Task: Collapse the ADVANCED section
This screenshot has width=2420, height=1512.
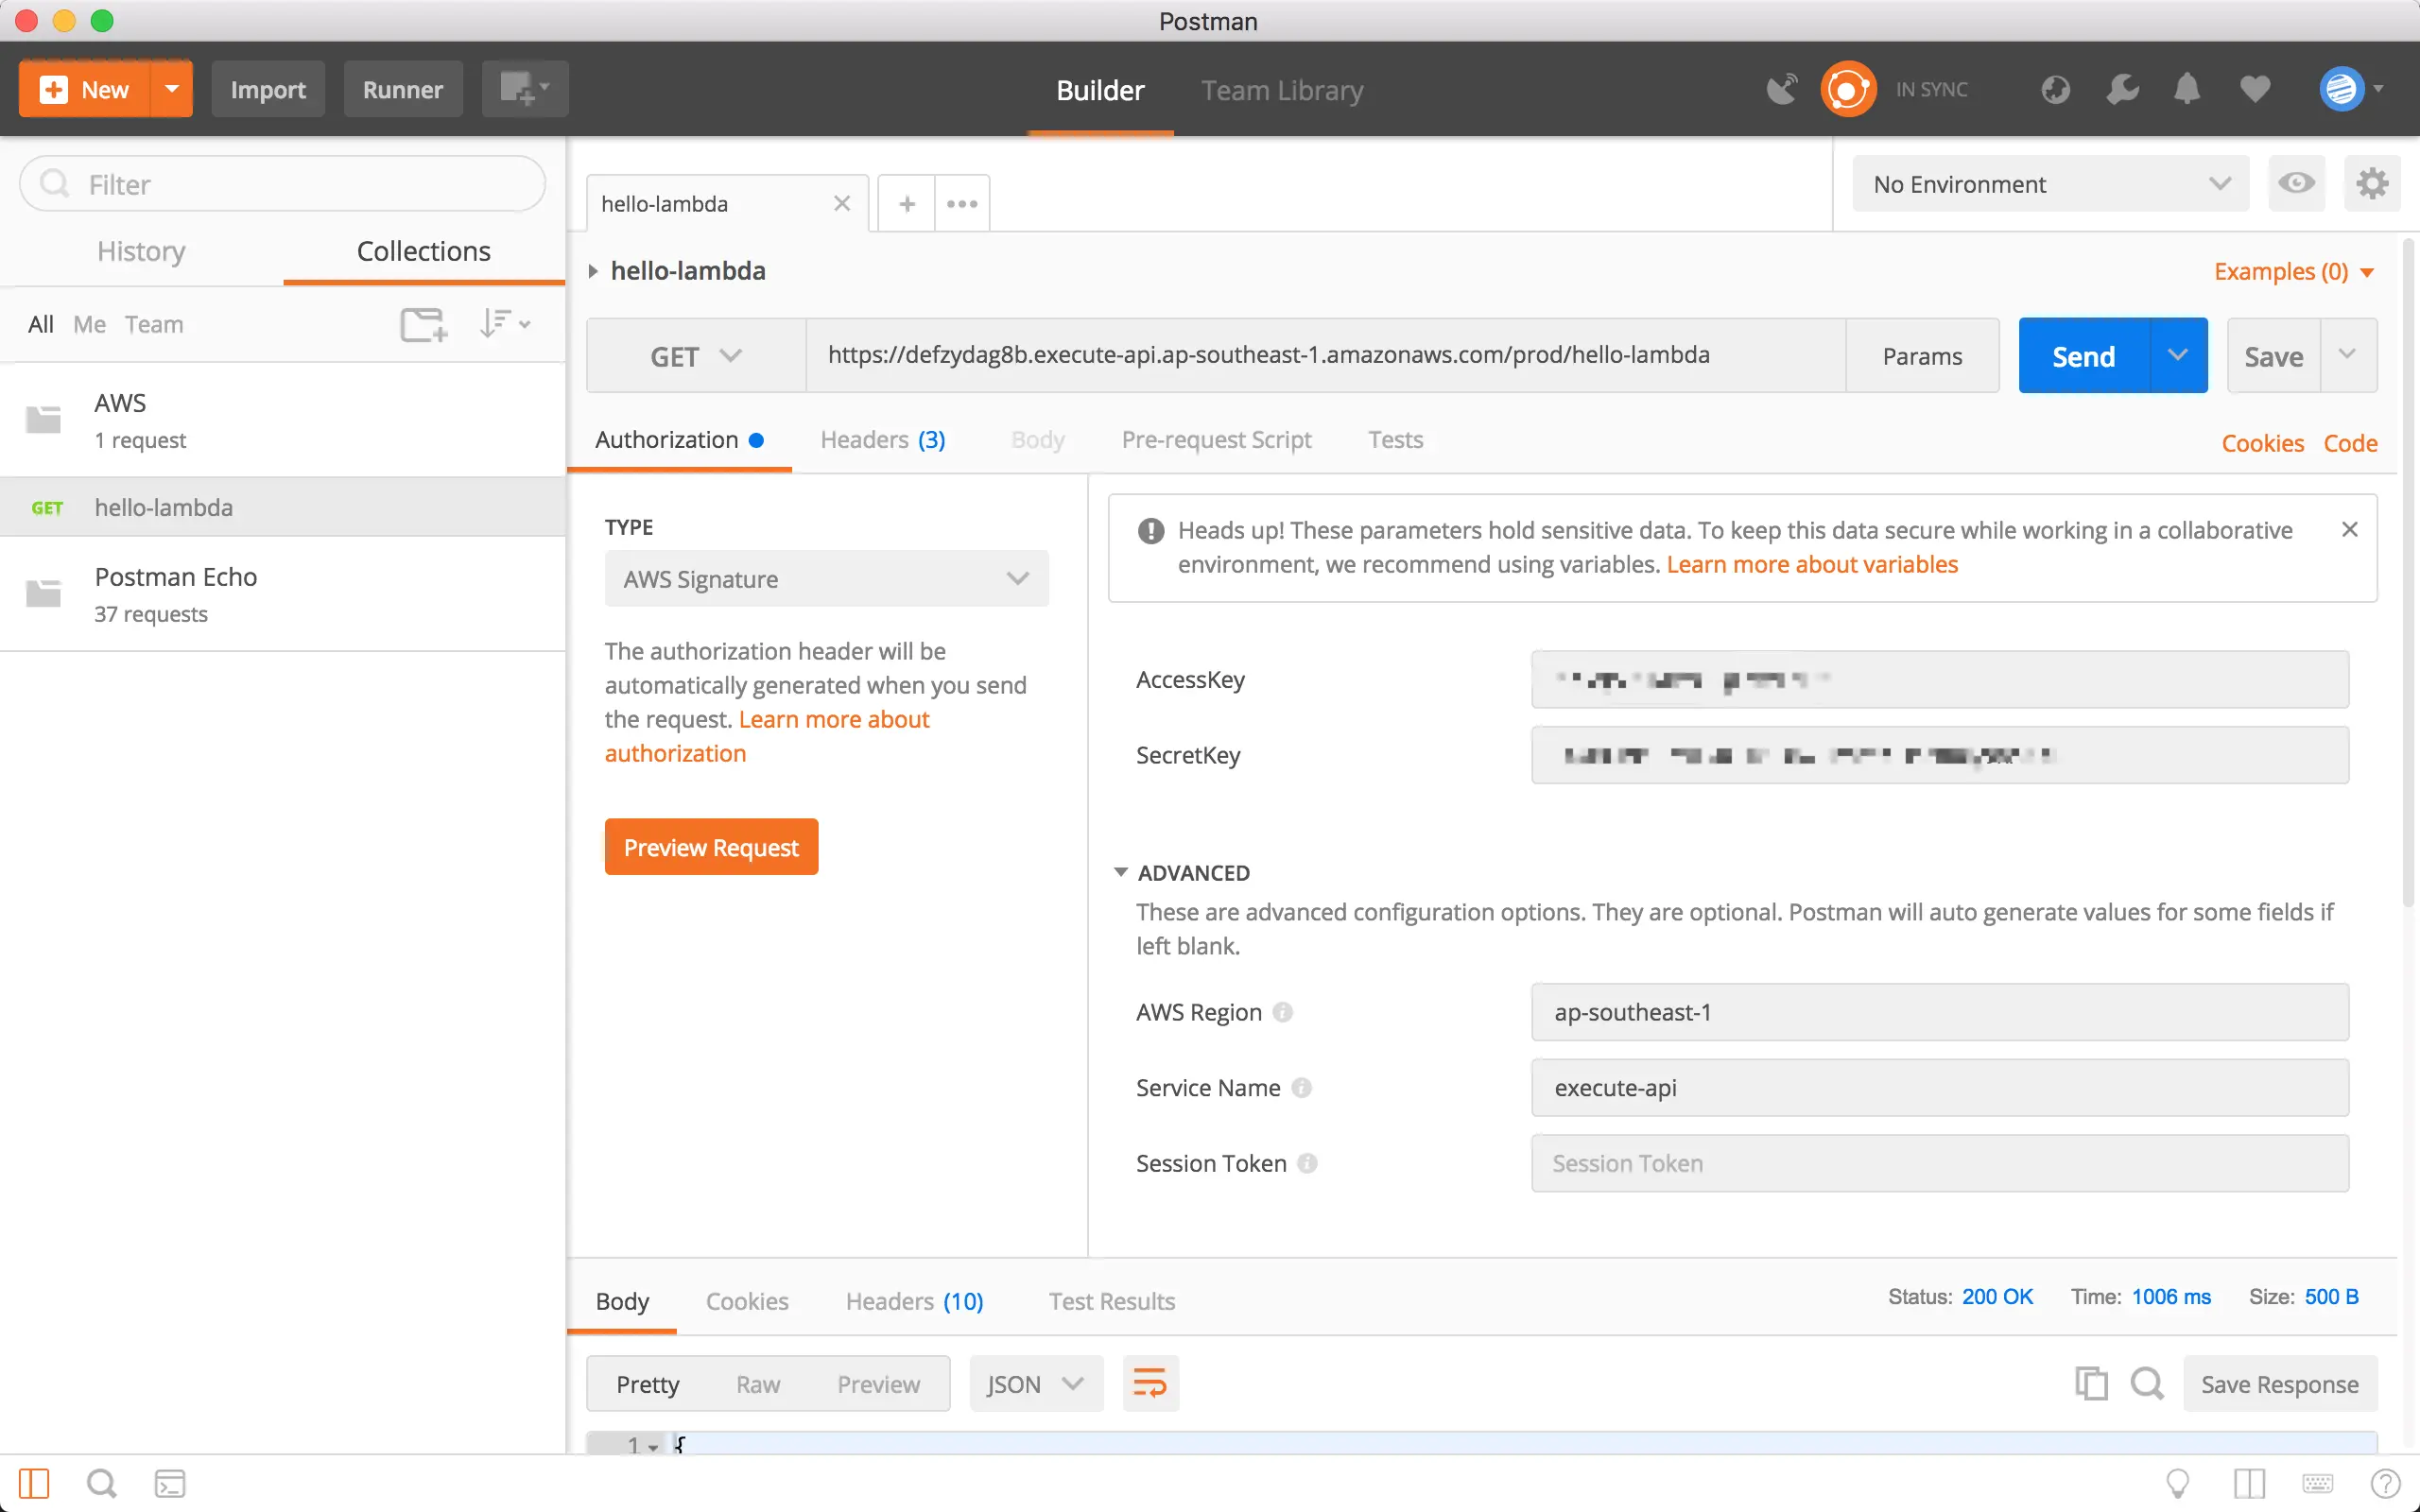Action: tap(1121, 873)
